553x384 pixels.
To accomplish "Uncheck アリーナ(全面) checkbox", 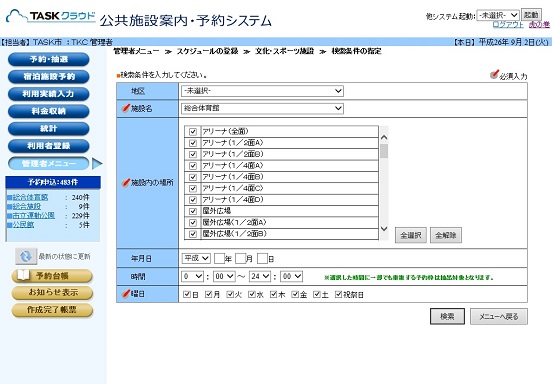I will 193,132.
